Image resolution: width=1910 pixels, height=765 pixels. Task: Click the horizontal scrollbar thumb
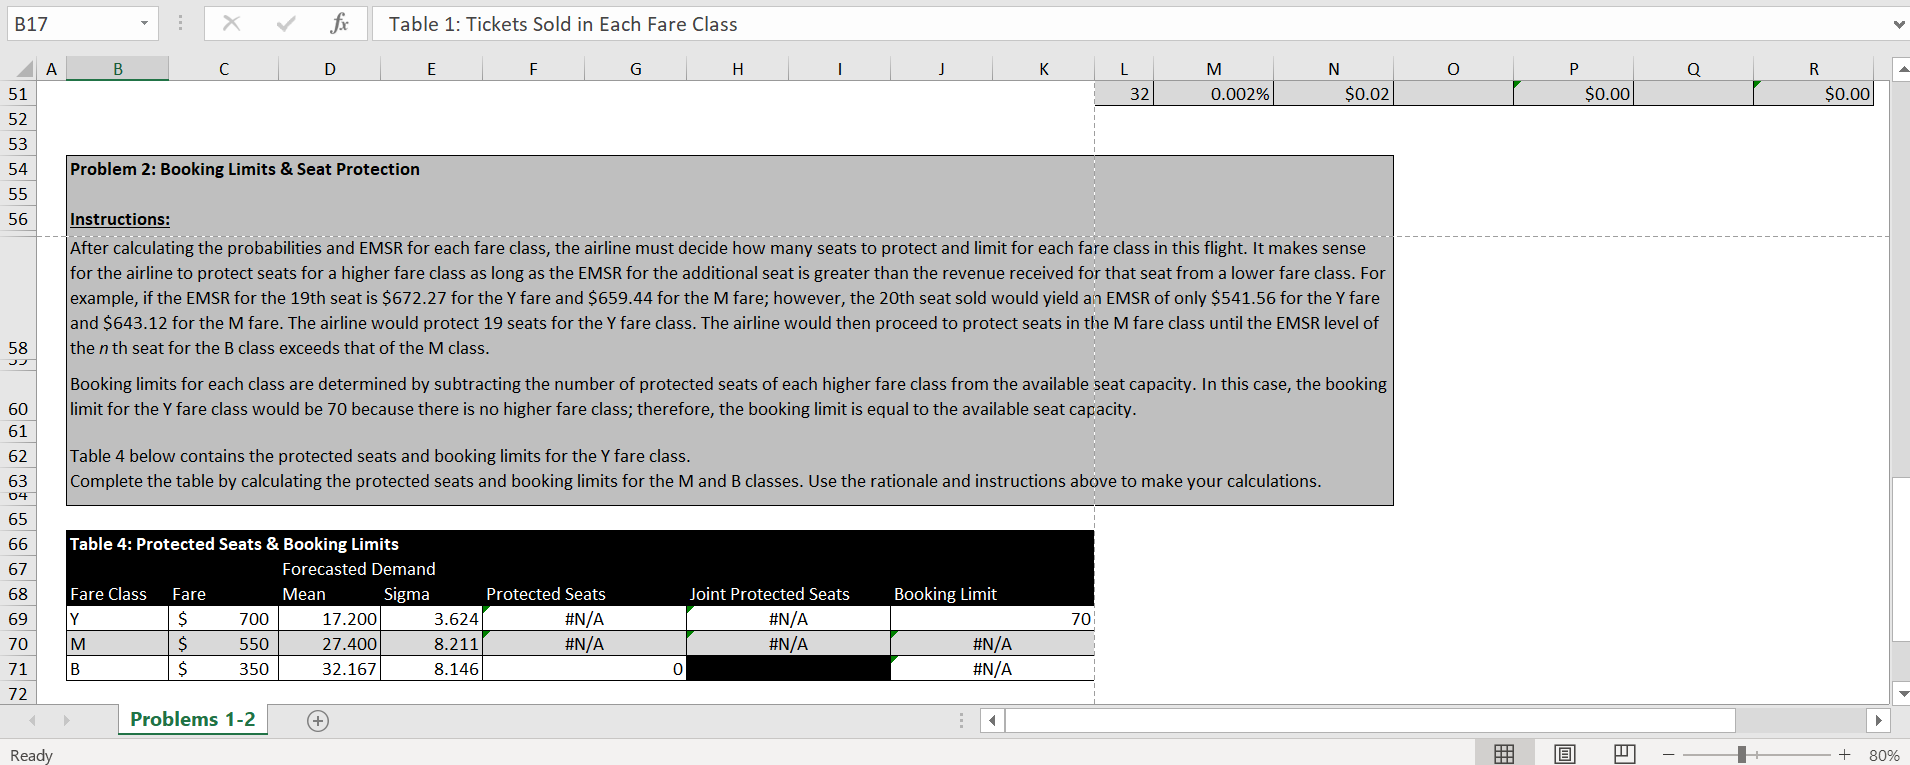click(x=1370, y=720)
